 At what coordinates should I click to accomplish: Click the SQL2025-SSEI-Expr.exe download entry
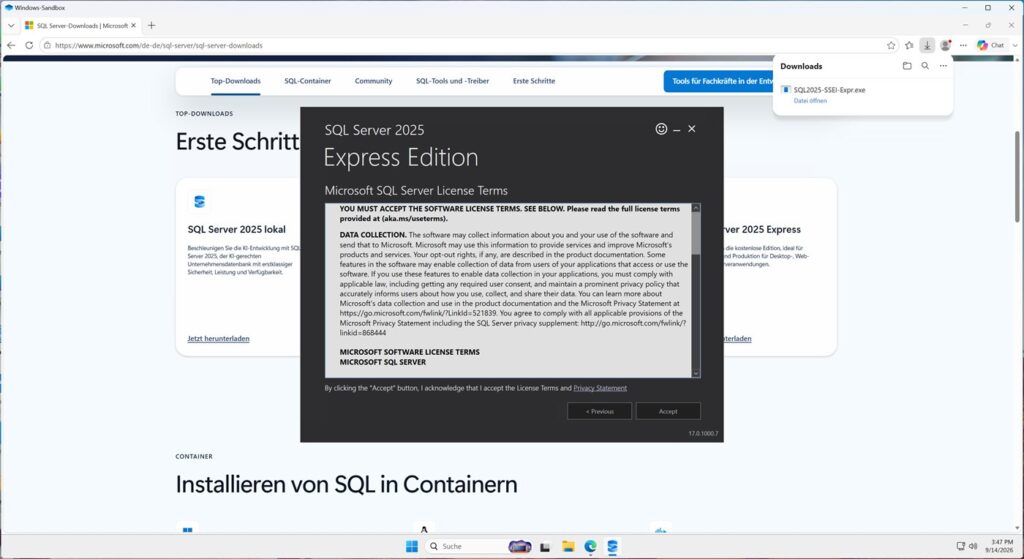(x=829, y=90)
